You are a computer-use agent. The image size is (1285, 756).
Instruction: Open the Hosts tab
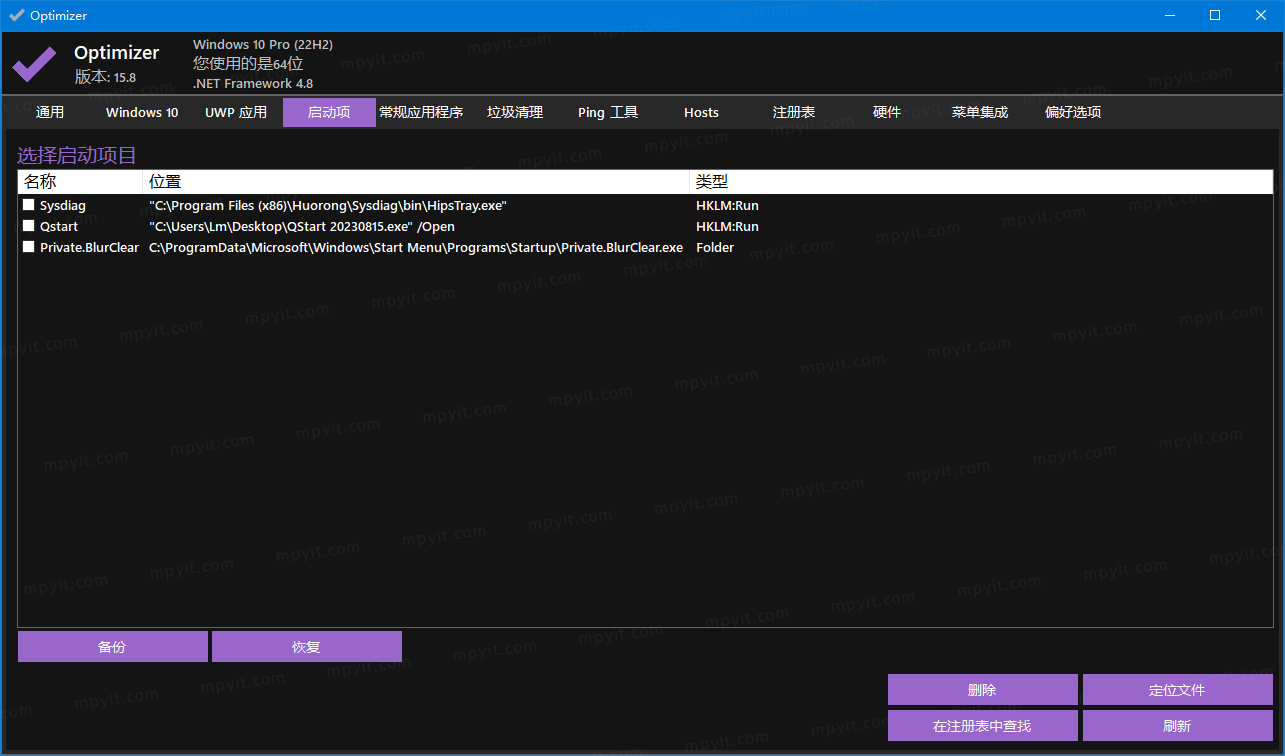click(x=701, y=112)
